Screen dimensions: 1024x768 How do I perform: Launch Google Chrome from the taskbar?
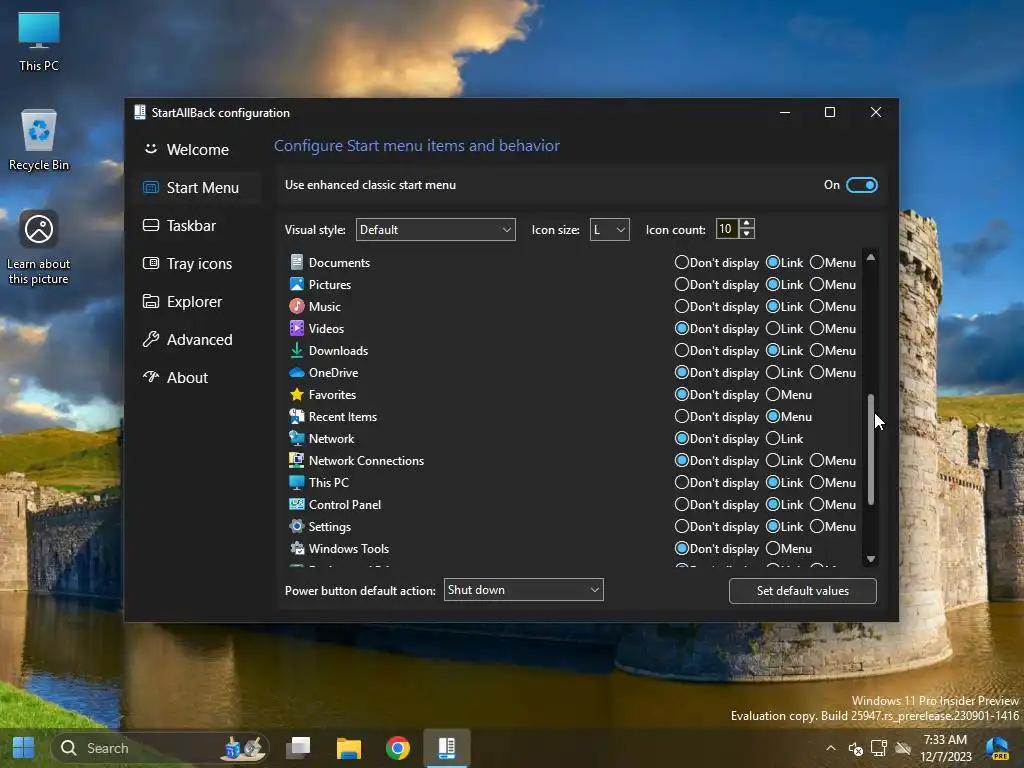(398, 748)
